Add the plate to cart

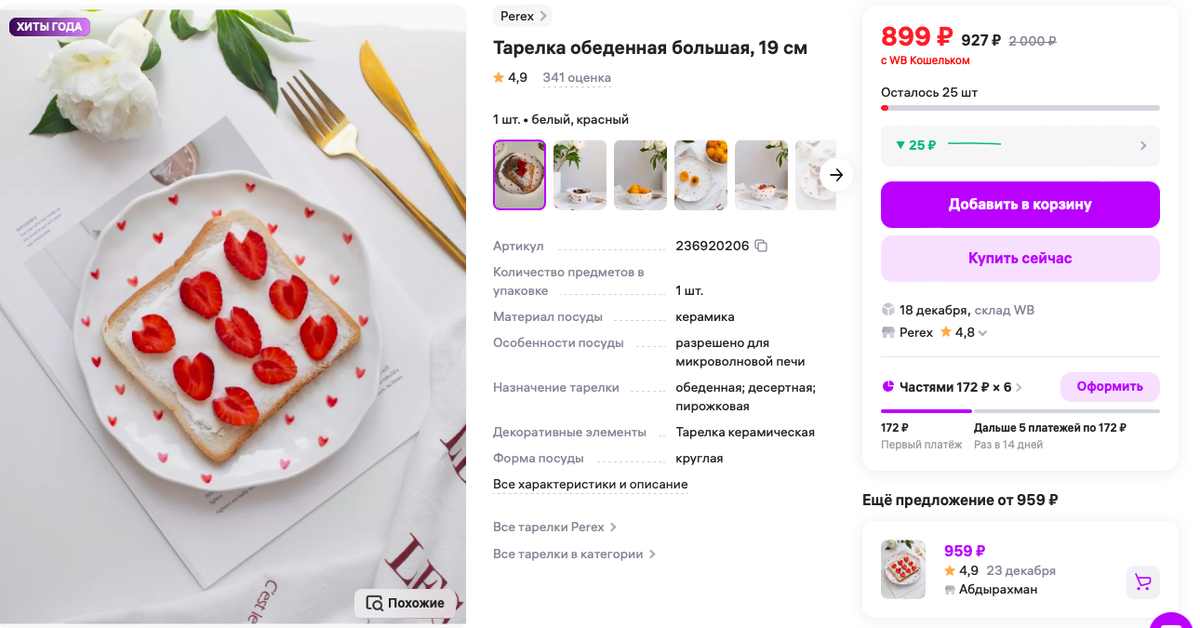click(1019, 204)
